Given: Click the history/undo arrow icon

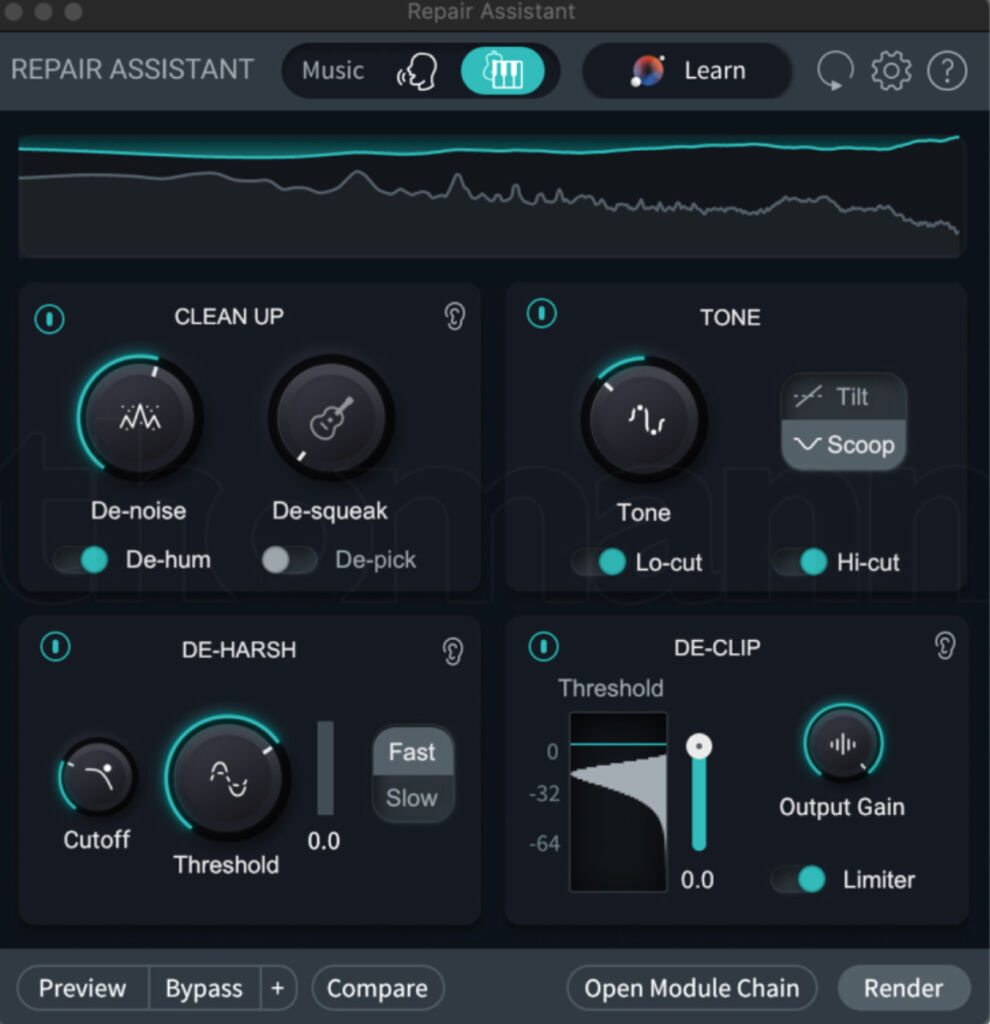Looking at the screenshot, I should click(x=834, y=70).
